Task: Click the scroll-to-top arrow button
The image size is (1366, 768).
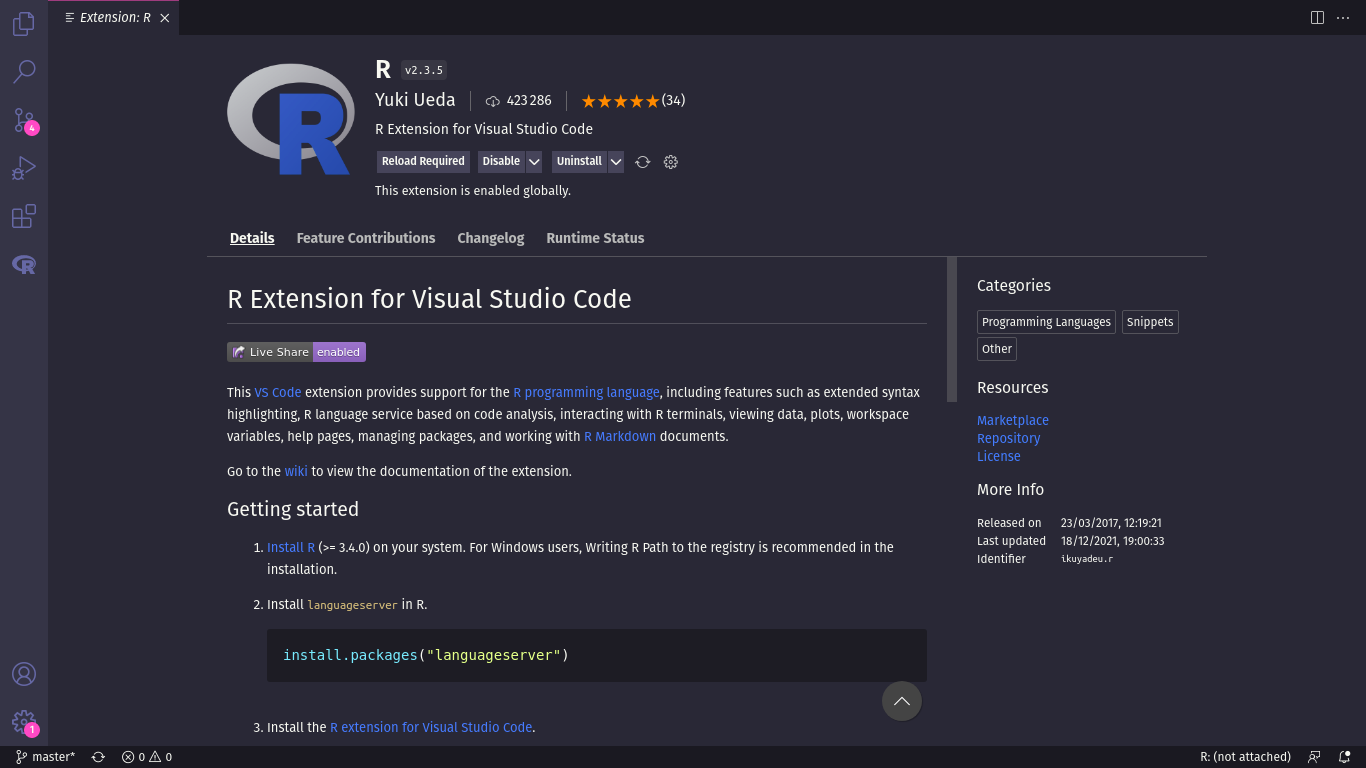Action: pos(901,701)
